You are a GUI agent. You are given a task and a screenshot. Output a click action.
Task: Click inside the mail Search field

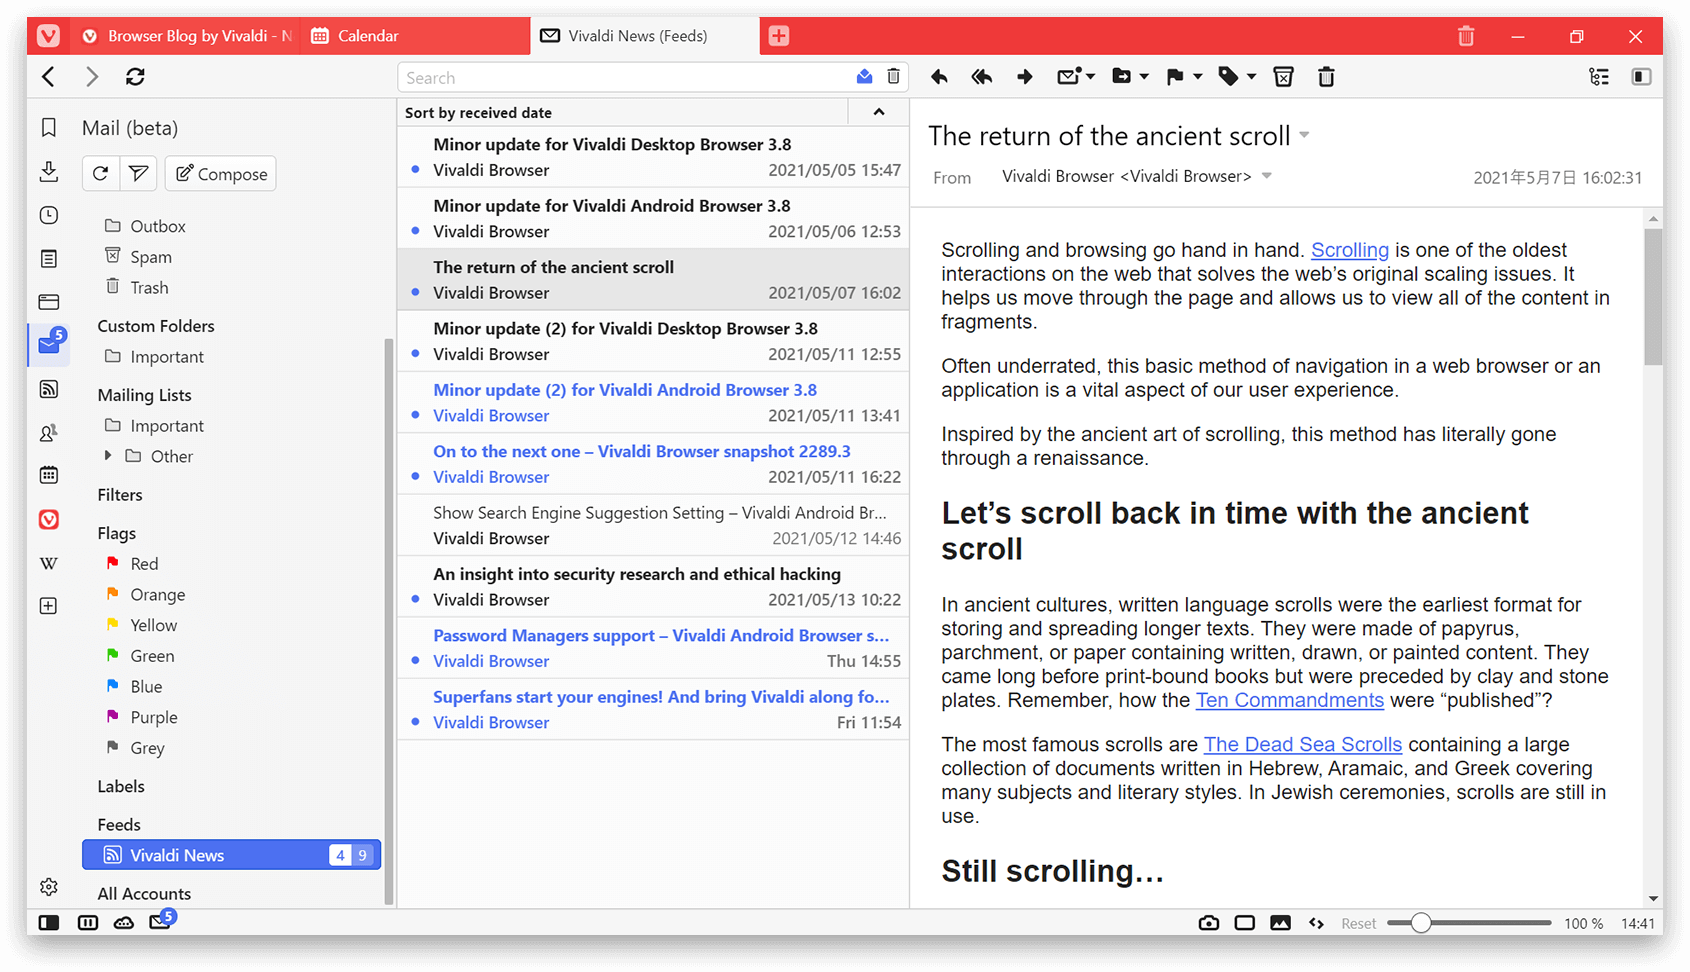coord(600,77)
